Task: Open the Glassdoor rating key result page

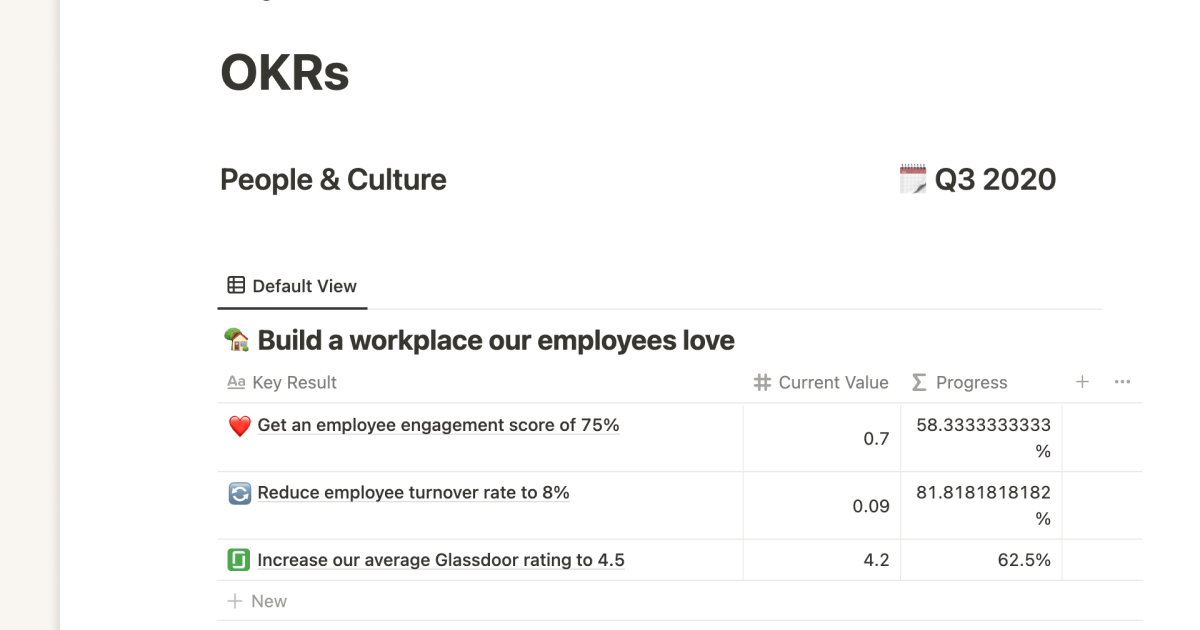Action: tap(440, 559)
